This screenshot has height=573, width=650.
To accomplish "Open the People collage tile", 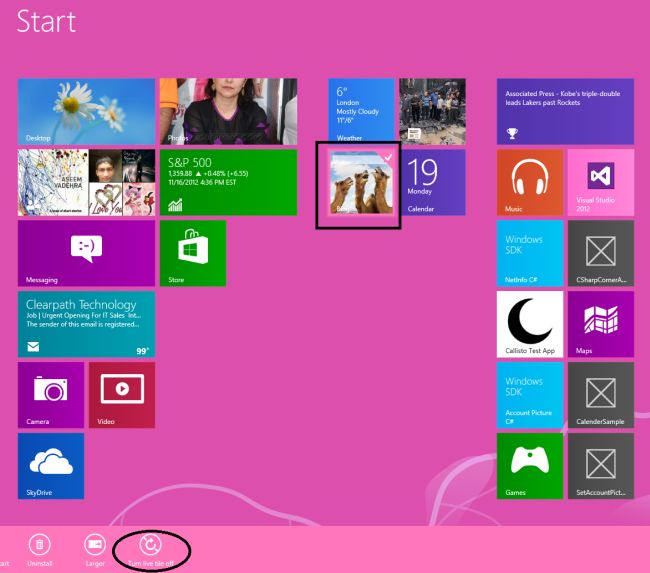I will [x=86, y=182].
